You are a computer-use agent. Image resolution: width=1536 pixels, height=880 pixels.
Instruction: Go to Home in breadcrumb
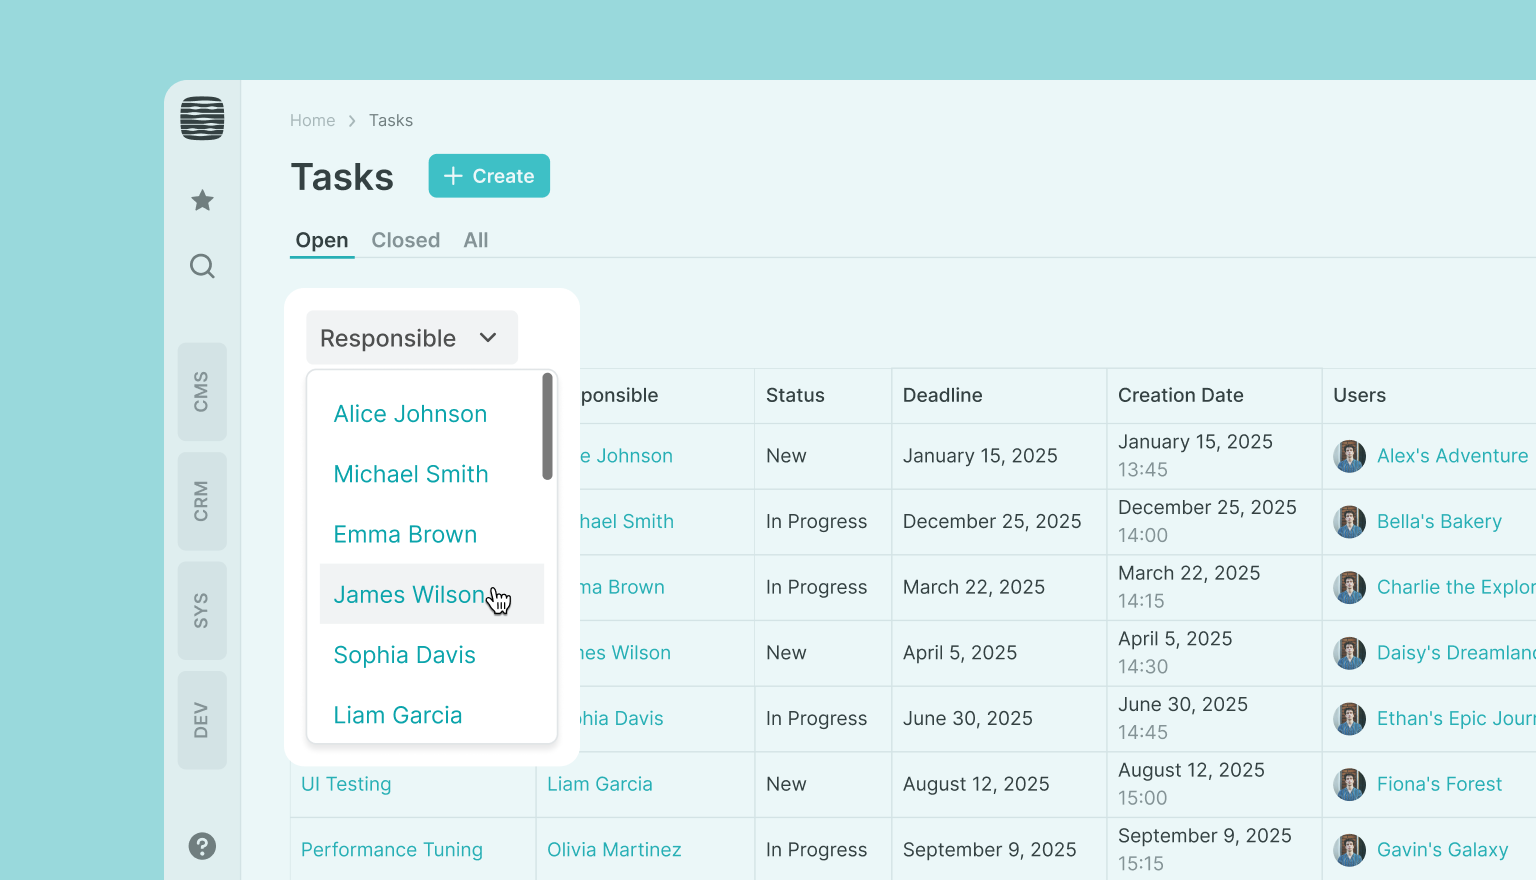(x=312, y=120)
